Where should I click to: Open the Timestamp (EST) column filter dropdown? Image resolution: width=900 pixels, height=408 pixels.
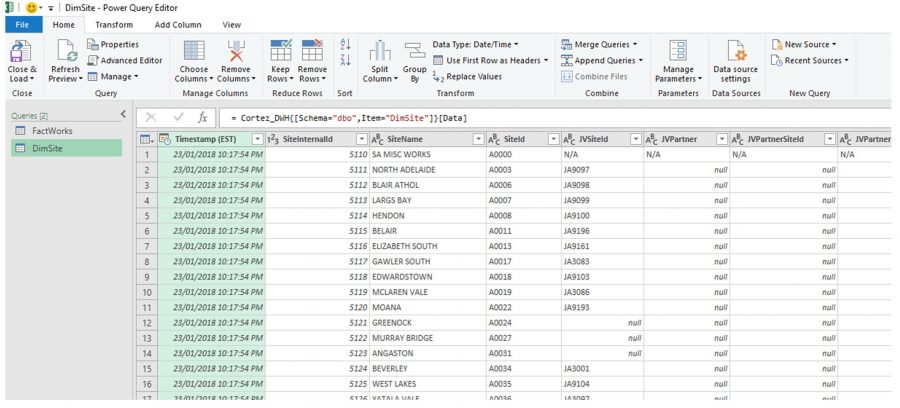[258, 139]
